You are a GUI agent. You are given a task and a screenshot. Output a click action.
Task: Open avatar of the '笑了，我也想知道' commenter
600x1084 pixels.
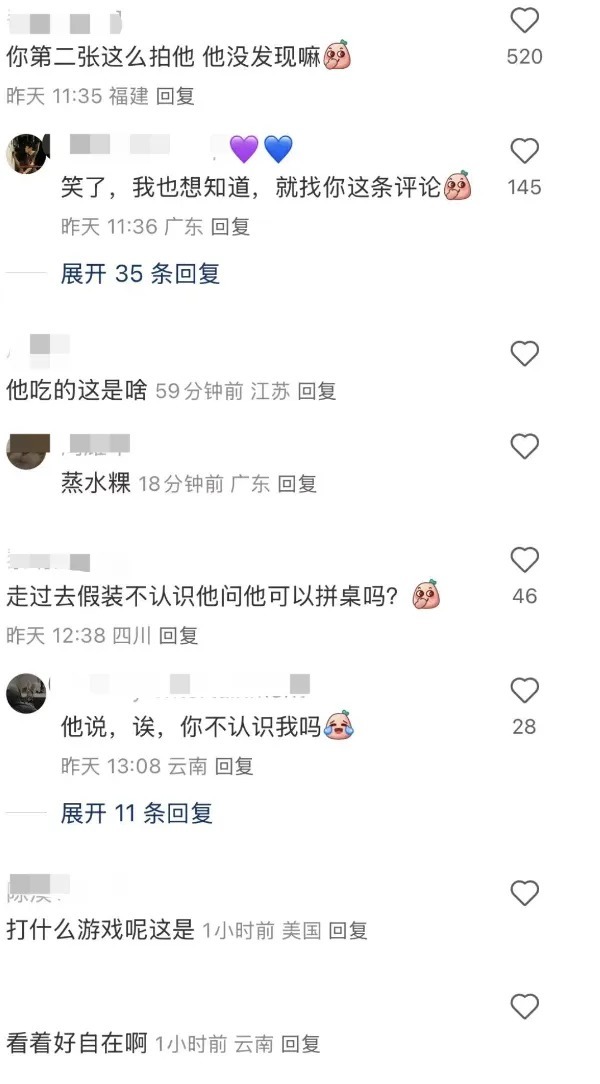(27, 153)
